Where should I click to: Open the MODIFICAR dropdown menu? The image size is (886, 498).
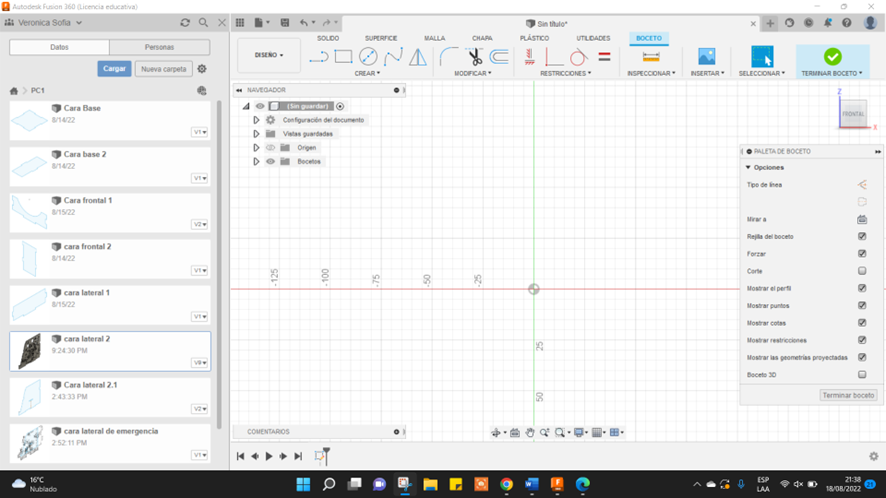pyautogui.click(x=473, y=73)
